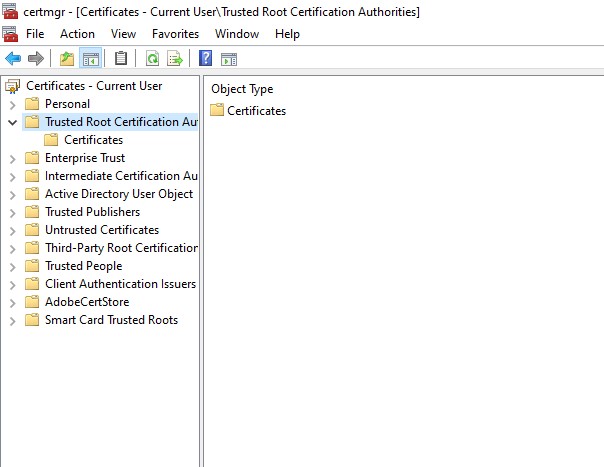The height and width of the screenshot is (467, 604).
Task: Go up one level with toolbar icon
Action: pos(67,59)
